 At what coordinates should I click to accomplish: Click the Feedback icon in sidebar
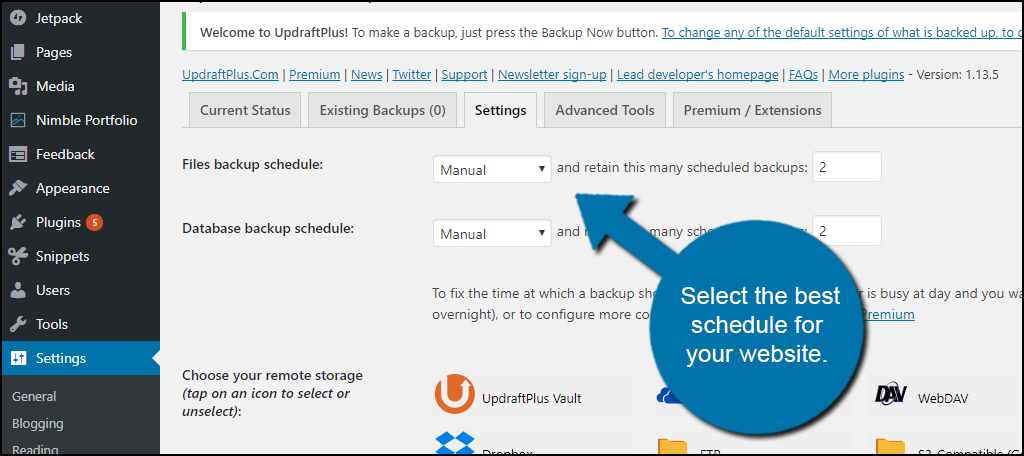[17, 154]
